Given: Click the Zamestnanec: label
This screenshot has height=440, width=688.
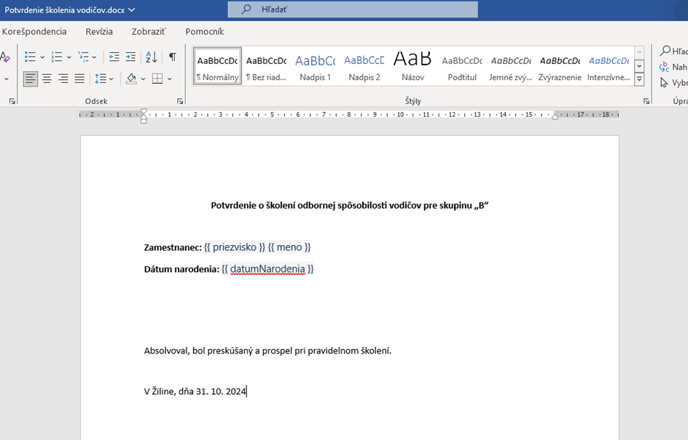Looking at the screenshot, I should [x=173, y=247].
